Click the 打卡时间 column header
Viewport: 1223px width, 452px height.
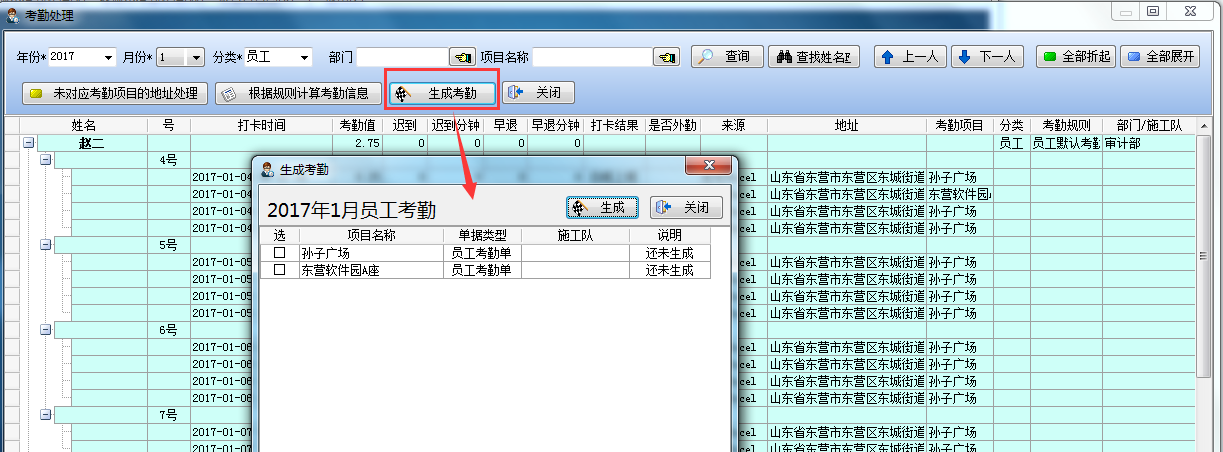point(261,126)
